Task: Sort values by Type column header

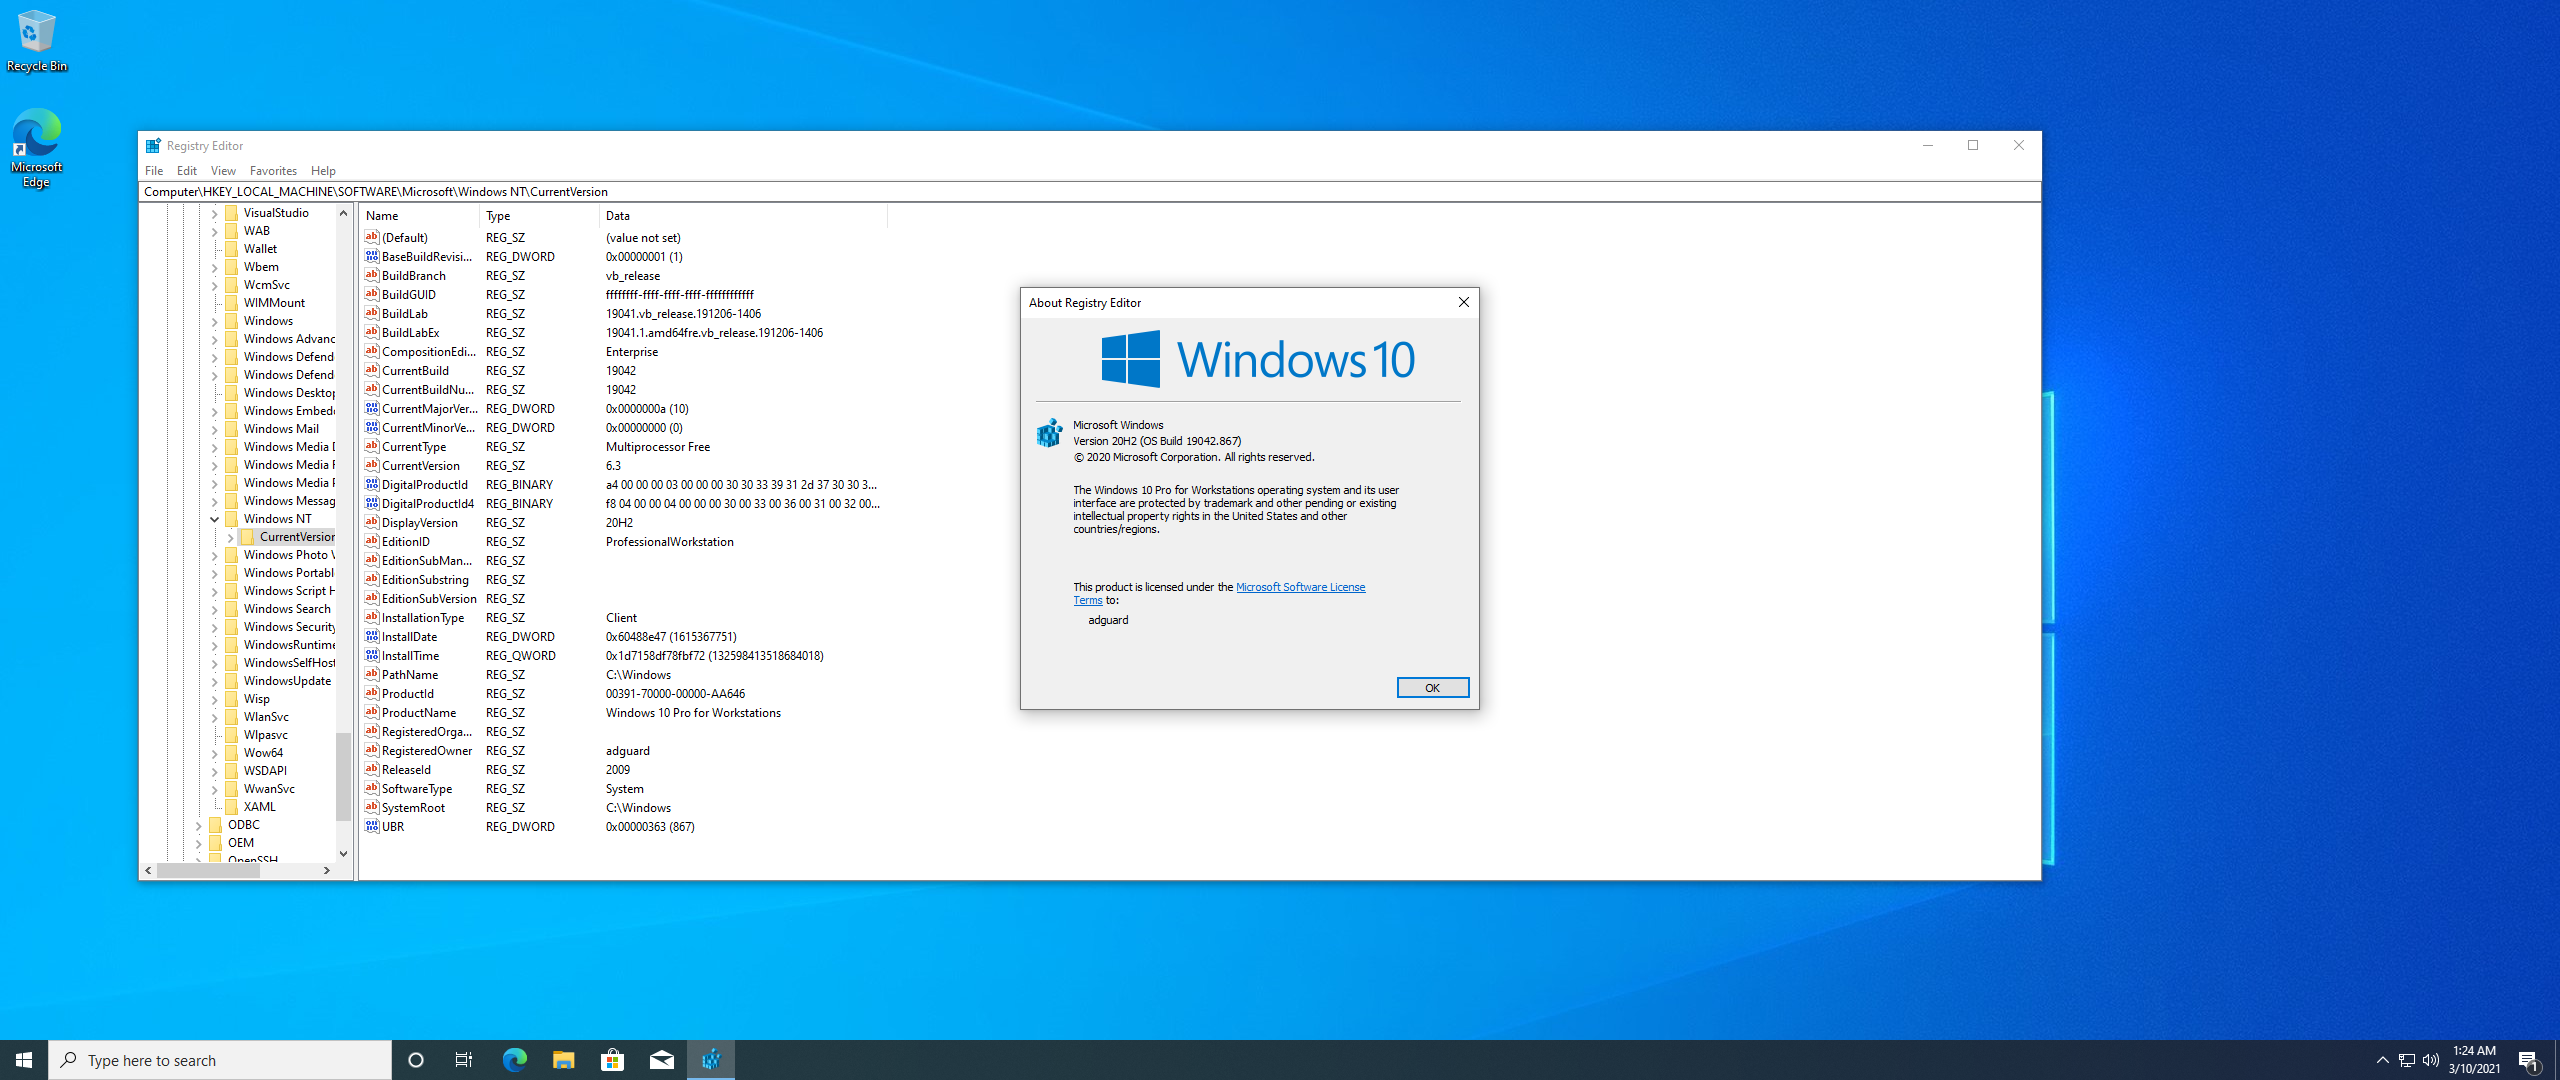Action: click(539, 216)
